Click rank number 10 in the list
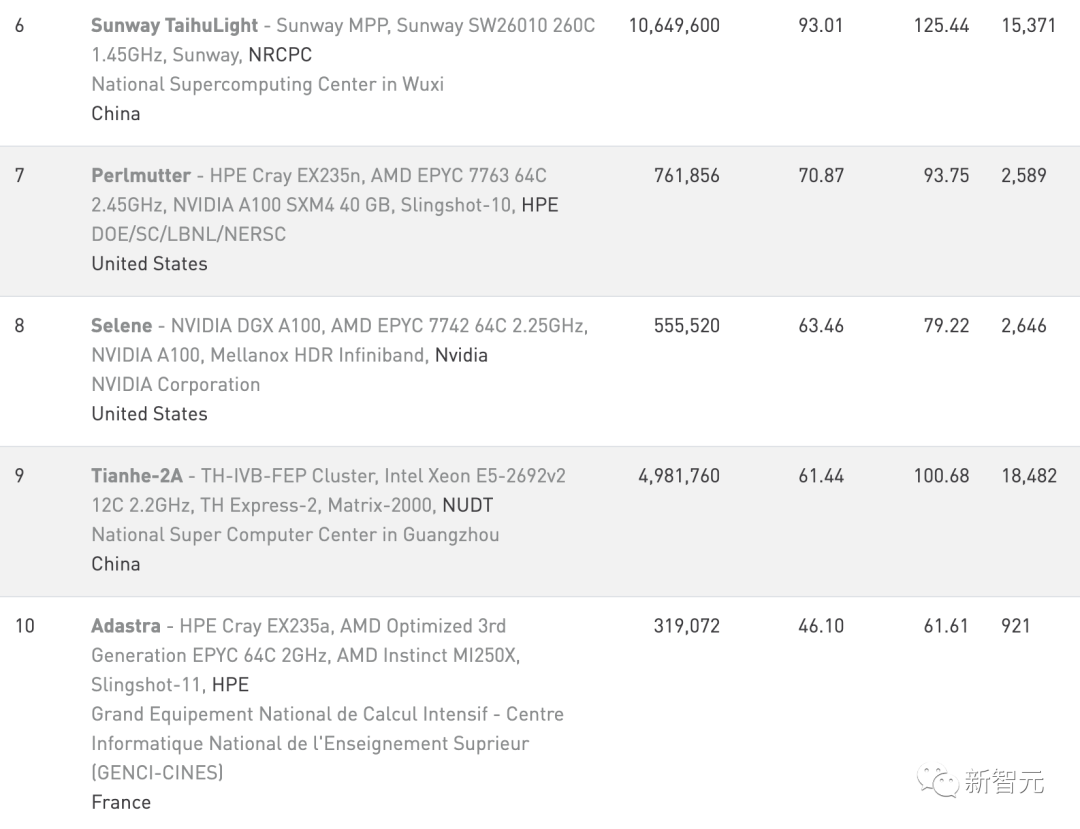Viewport: 1080px width, 829px height. [x=24, y=626]
